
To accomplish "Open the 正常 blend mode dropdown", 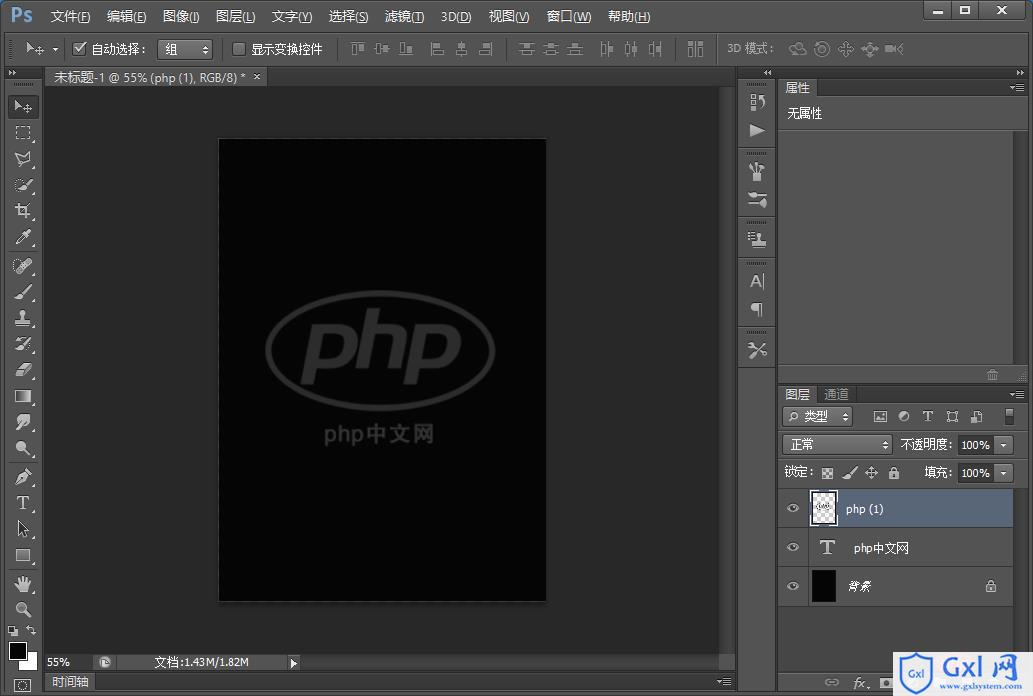I will [x=837, y=445].
